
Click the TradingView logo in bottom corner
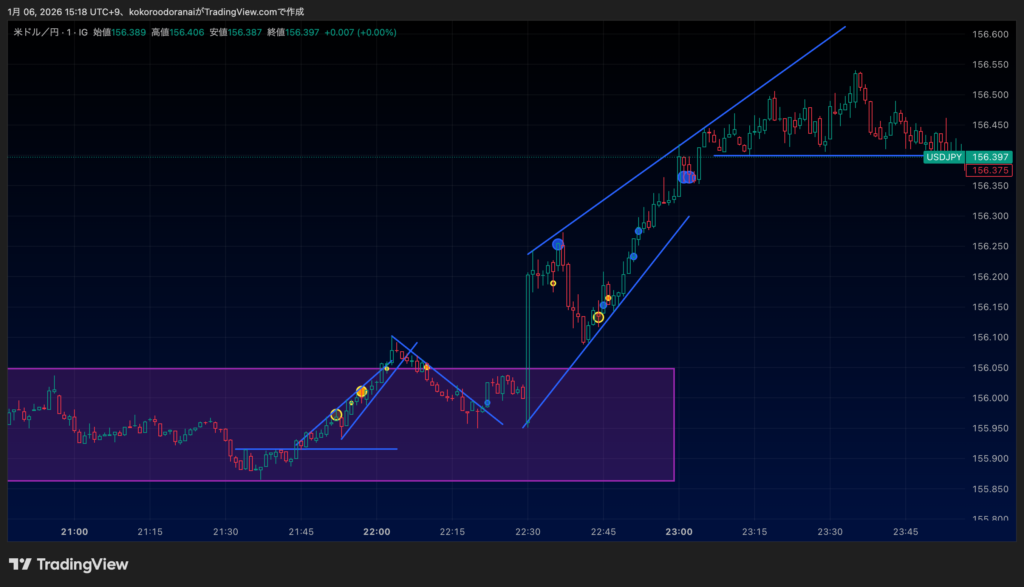click(x=68, y=564)
